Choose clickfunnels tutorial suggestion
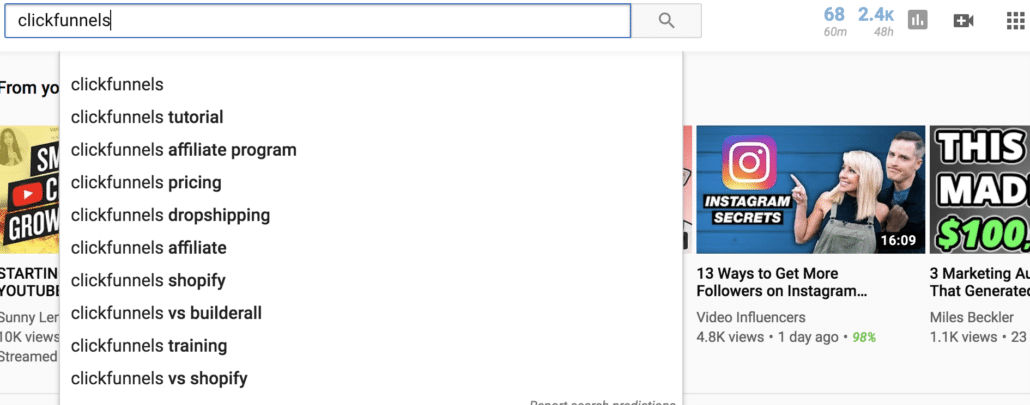The height and width of the screenshot is (405, 1030). (370, 117)
